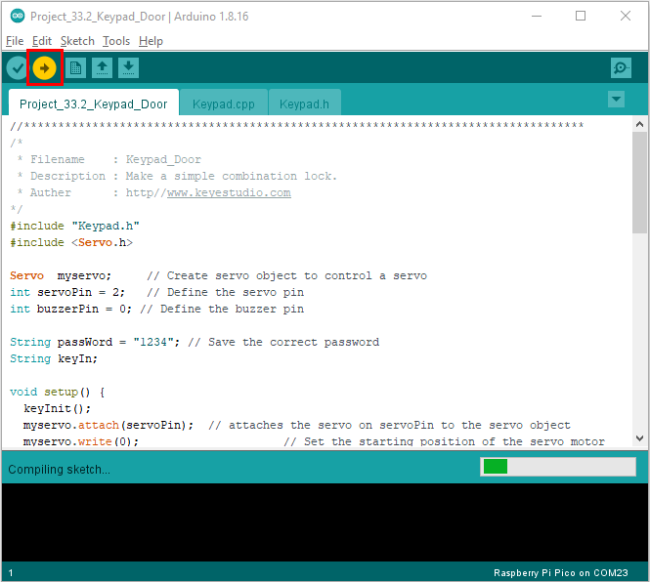Click 'myservo.attach(servoPin);' statement

109,425
